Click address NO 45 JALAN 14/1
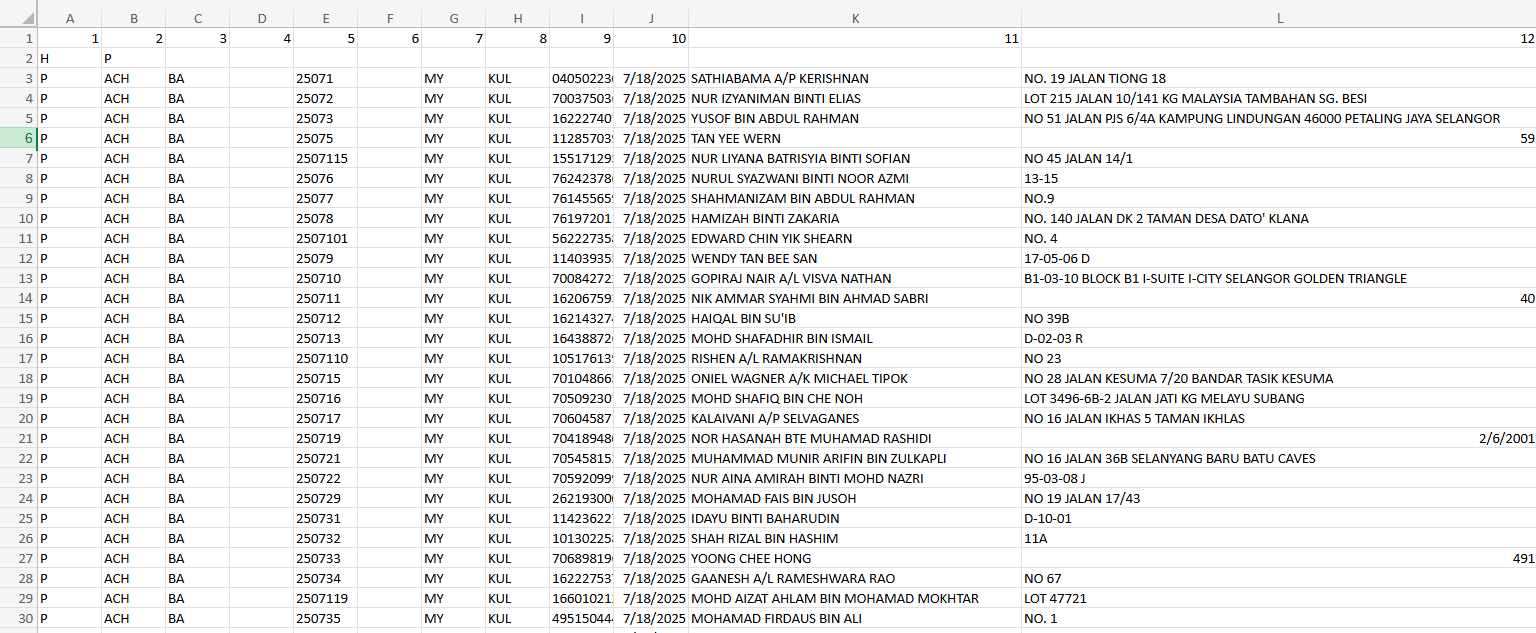 [1279, 158]
